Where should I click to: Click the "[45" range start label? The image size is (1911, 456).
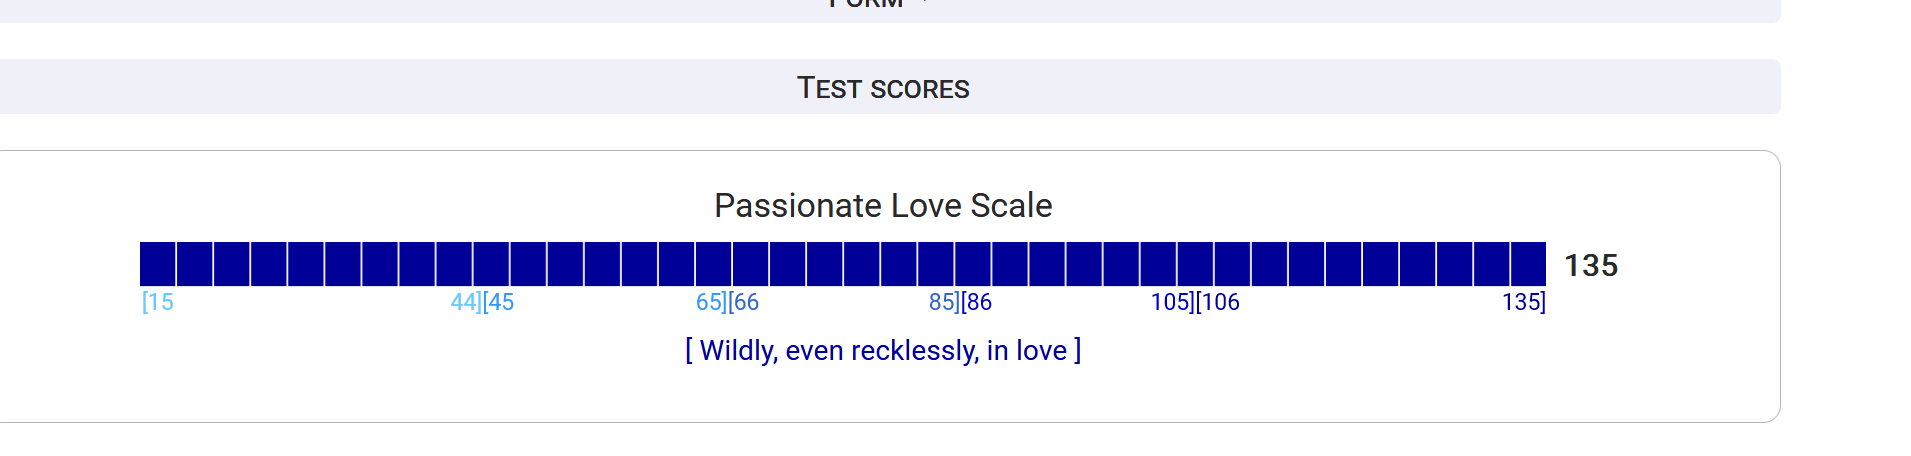[x=499, y=302]
